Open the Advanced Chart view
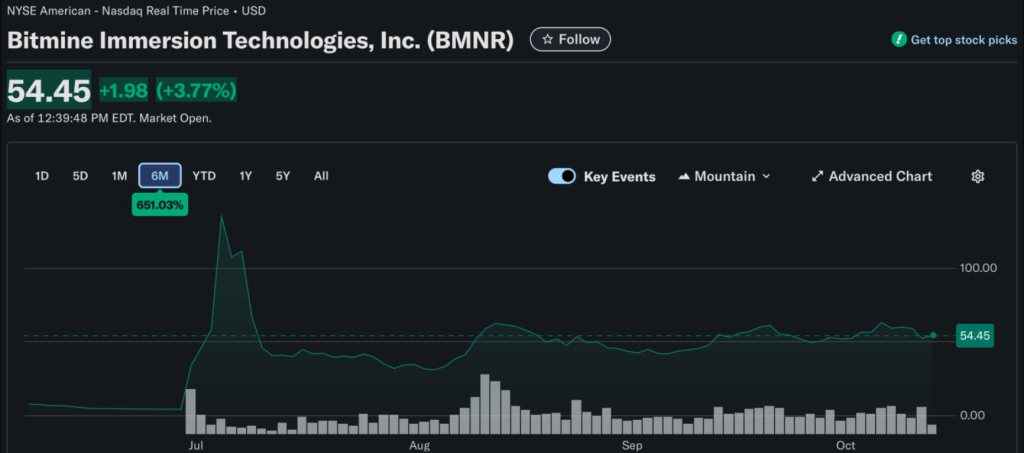 (x=880, y=176)
